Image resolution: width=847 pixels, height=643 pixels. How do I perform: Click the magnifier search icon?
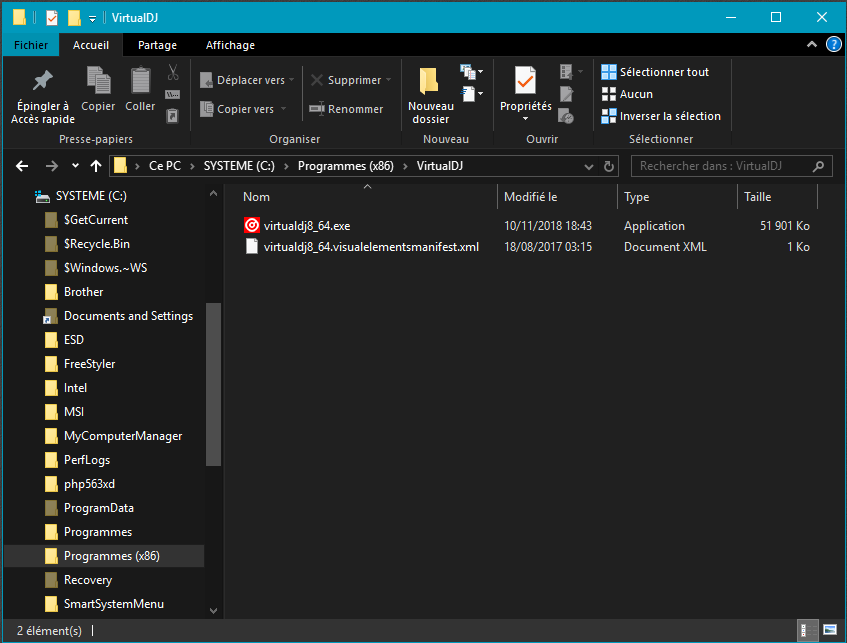818,166
